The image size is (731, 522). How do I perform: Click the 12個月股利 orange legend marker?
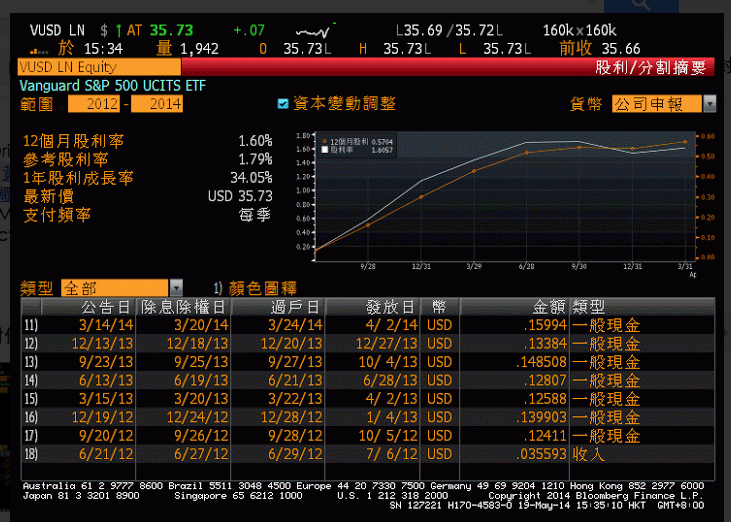[x=324, y=141]
